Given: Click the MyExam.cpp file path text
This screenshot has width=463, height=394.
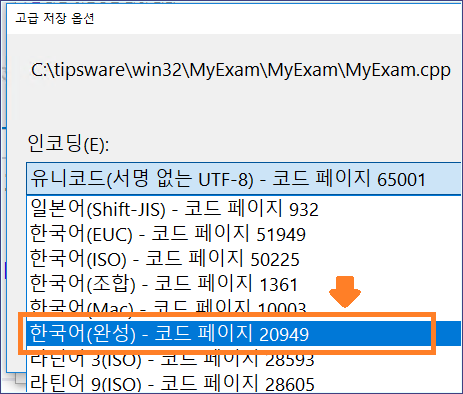Looking at the screenshot, I should pos(241,71).
